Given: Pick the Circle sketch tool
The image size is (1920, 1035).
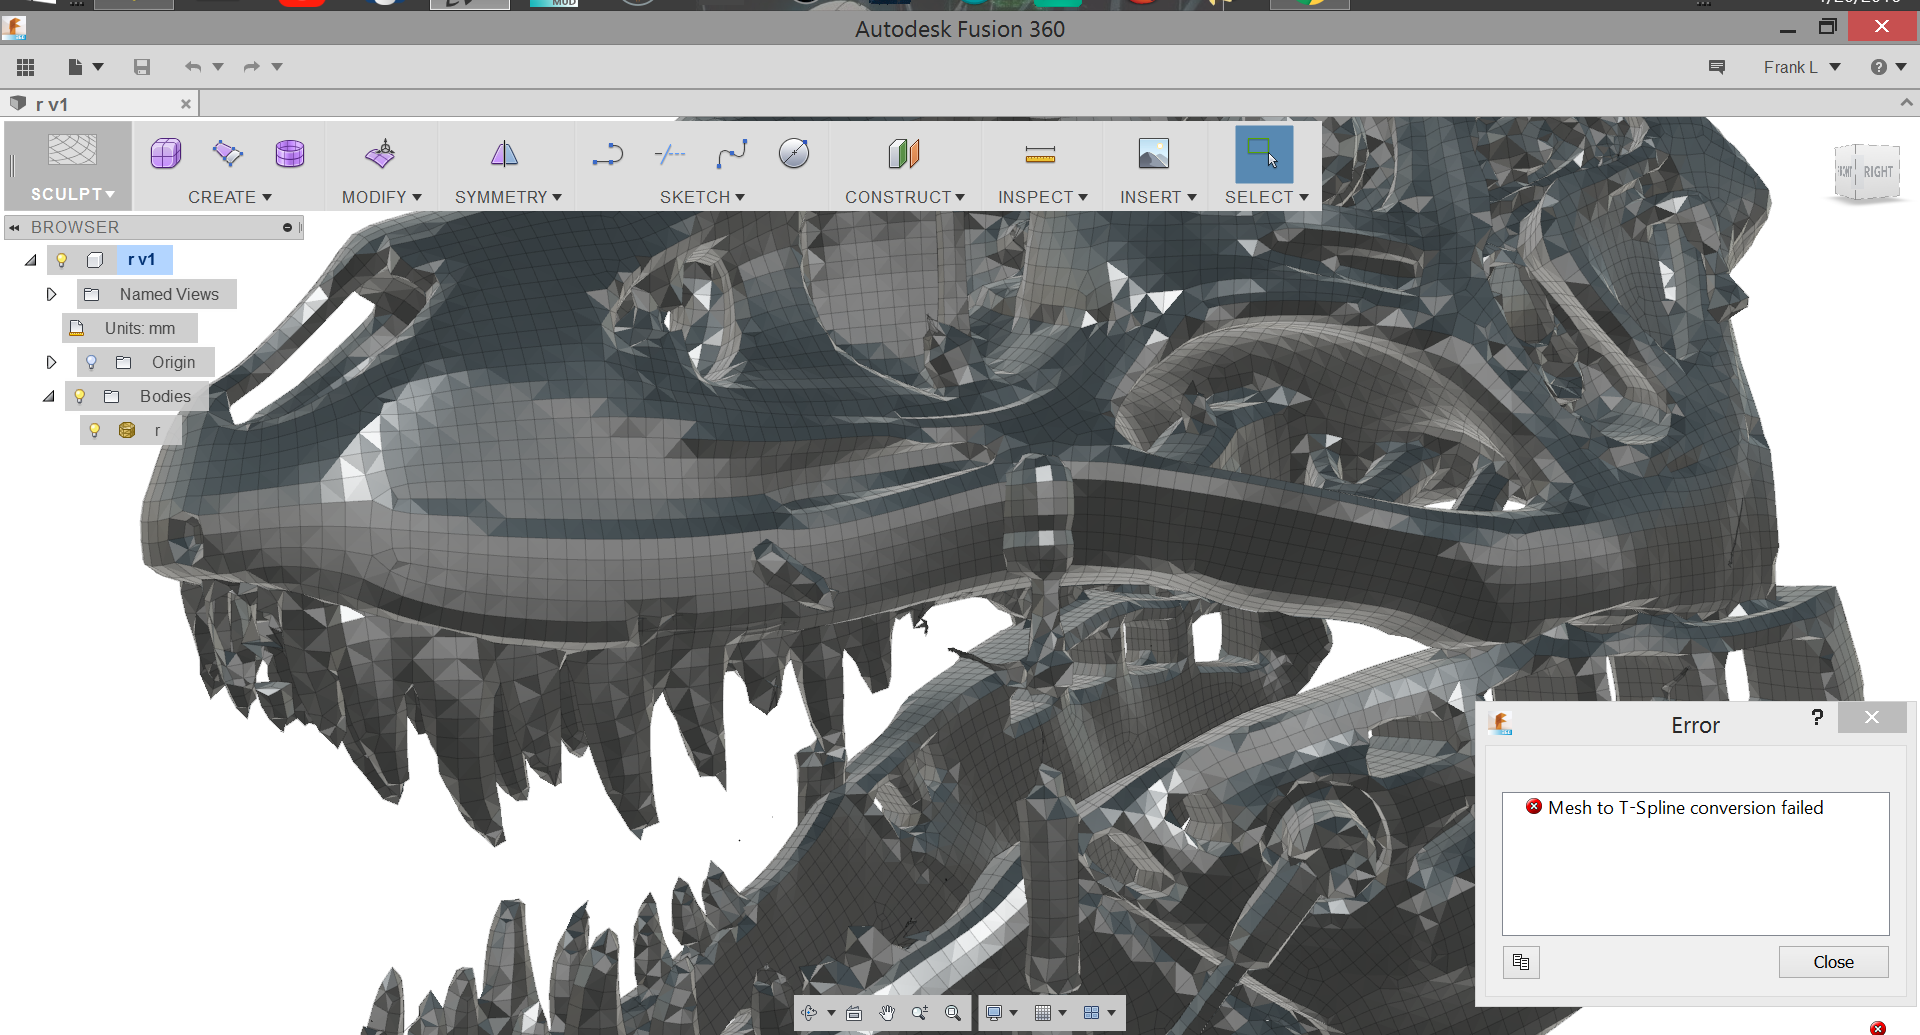Looking at the screenshot, I should tap(794, 154).
